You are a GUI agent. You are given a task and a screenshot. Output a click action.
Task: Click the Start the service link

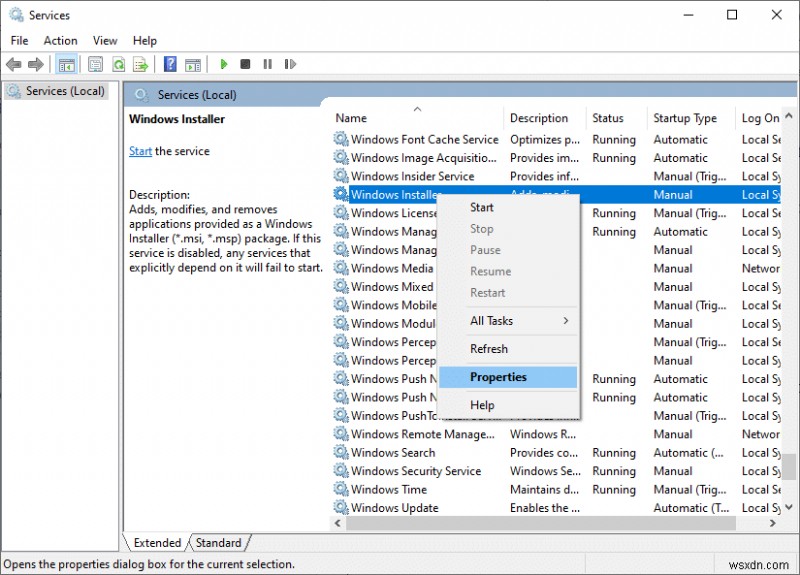(x=140, y=151)
